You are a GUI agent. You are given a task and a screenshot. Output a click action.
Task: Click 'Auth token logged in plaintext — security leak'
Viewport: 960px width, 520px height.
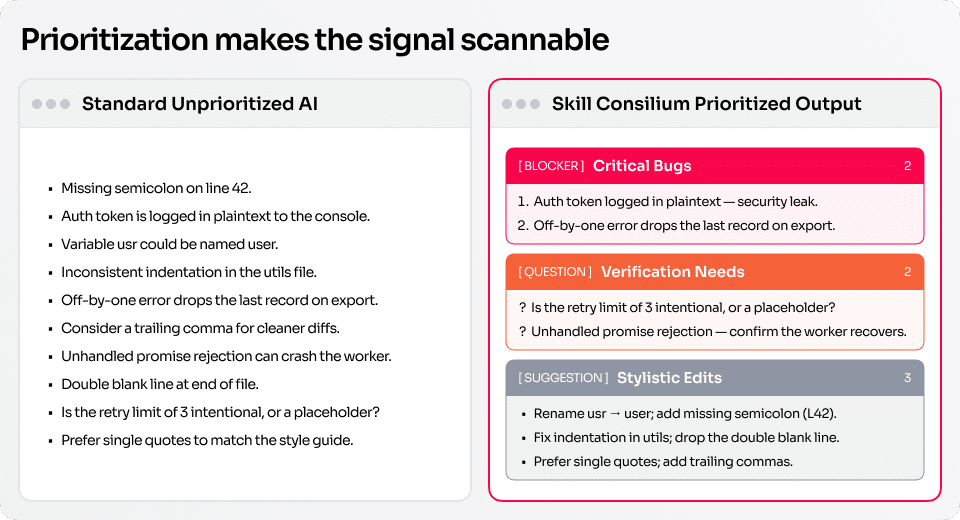pyautogui.click(x=675, y=202)
